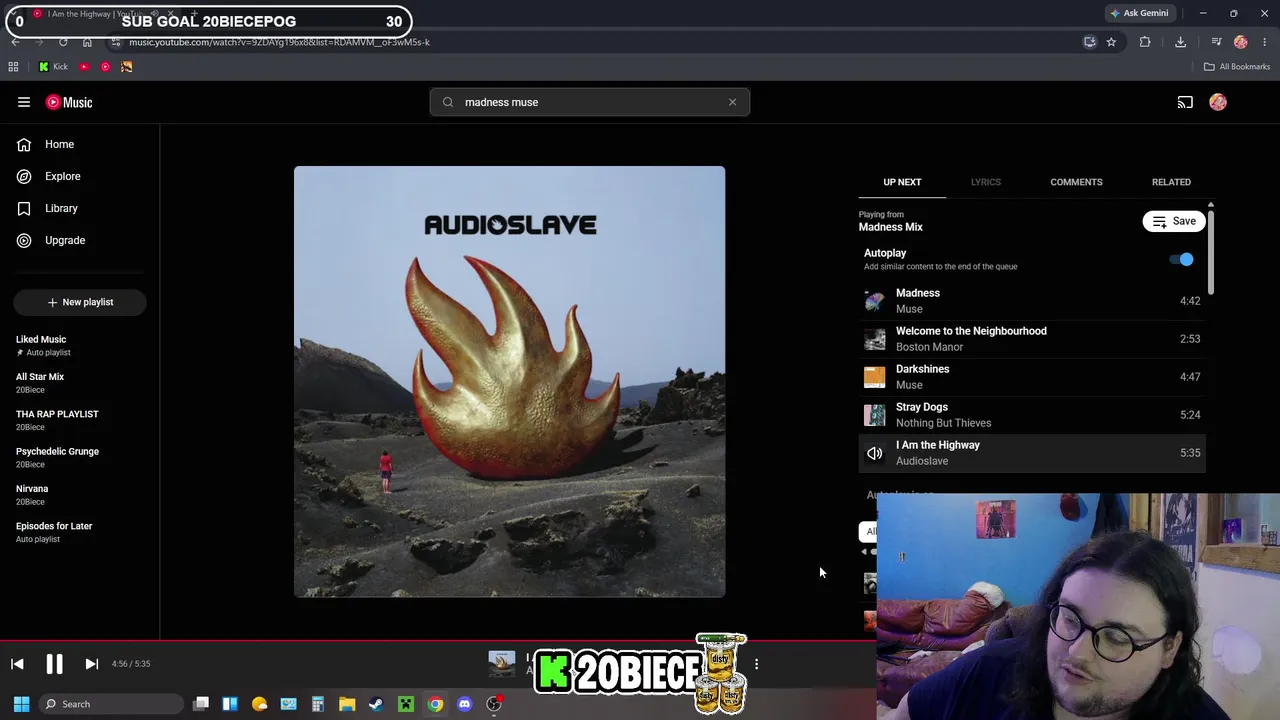Skip to the next track

91,664
